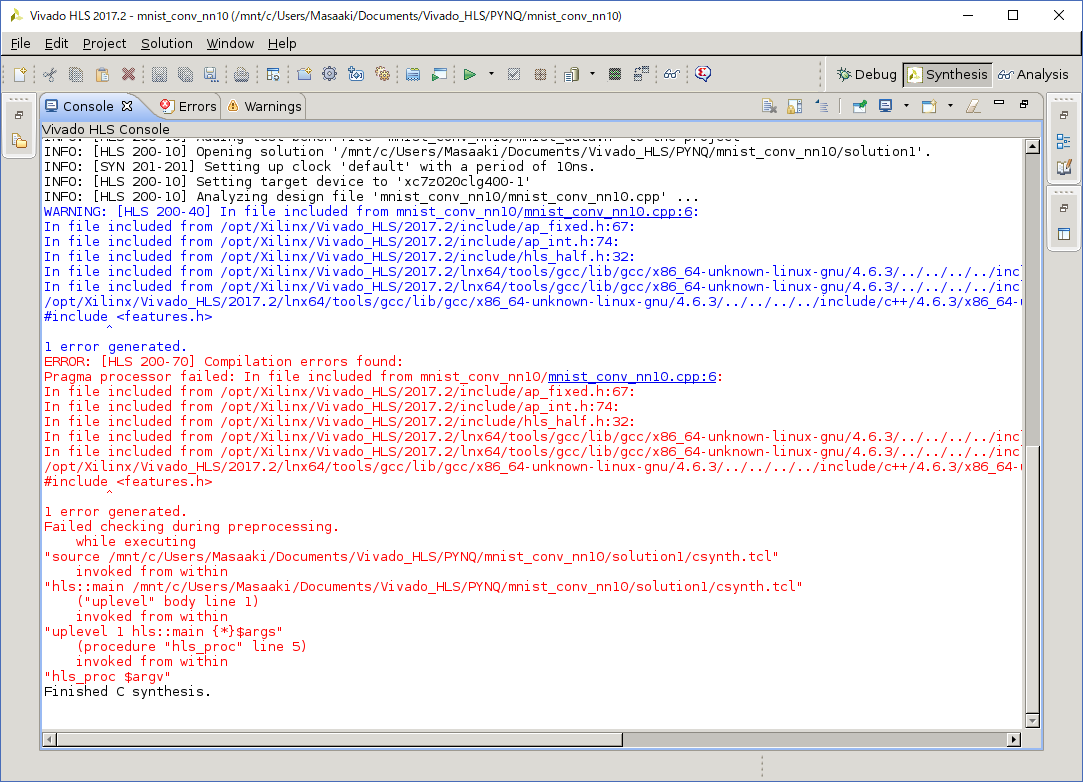
Task: Pin the Console view
Action: pos(859,105)
